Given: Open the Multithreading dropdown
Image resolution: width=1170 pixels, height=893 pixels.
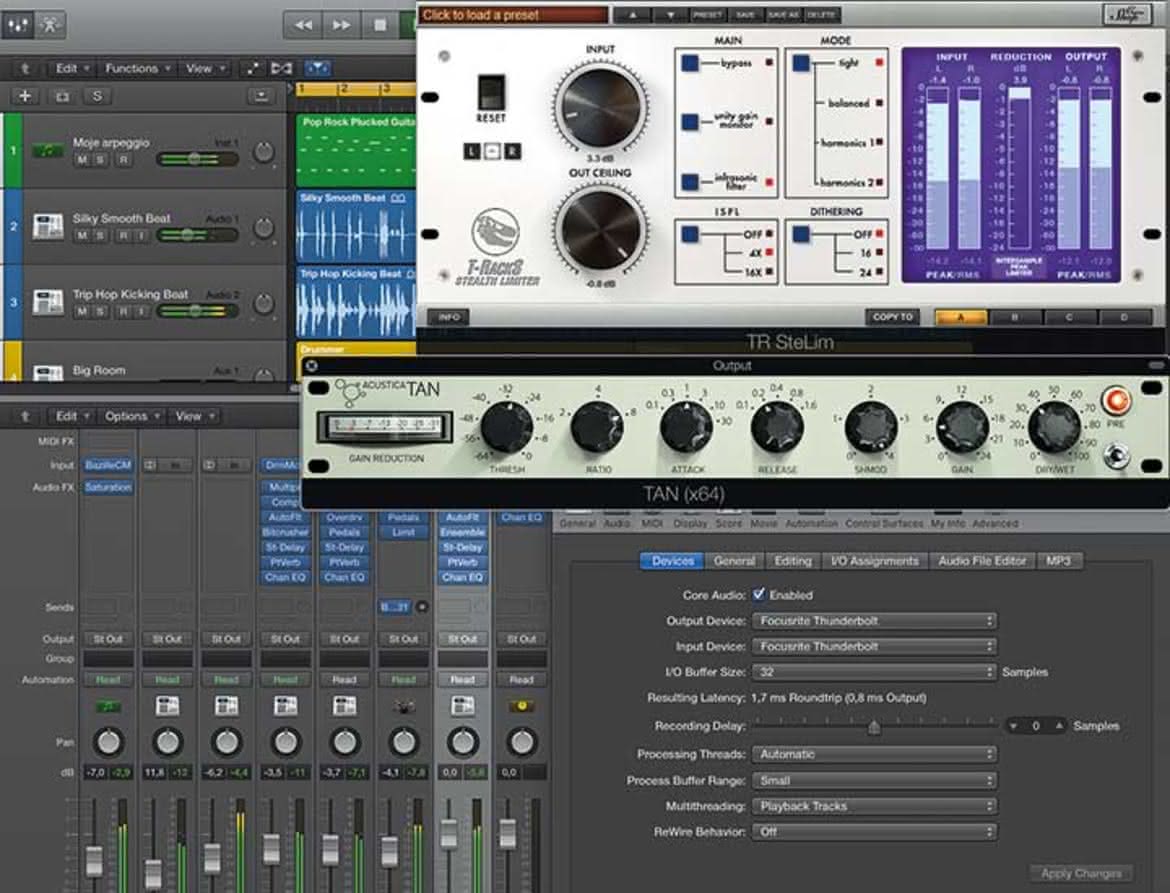Looking at the screenshot, I should pos(875,806).
